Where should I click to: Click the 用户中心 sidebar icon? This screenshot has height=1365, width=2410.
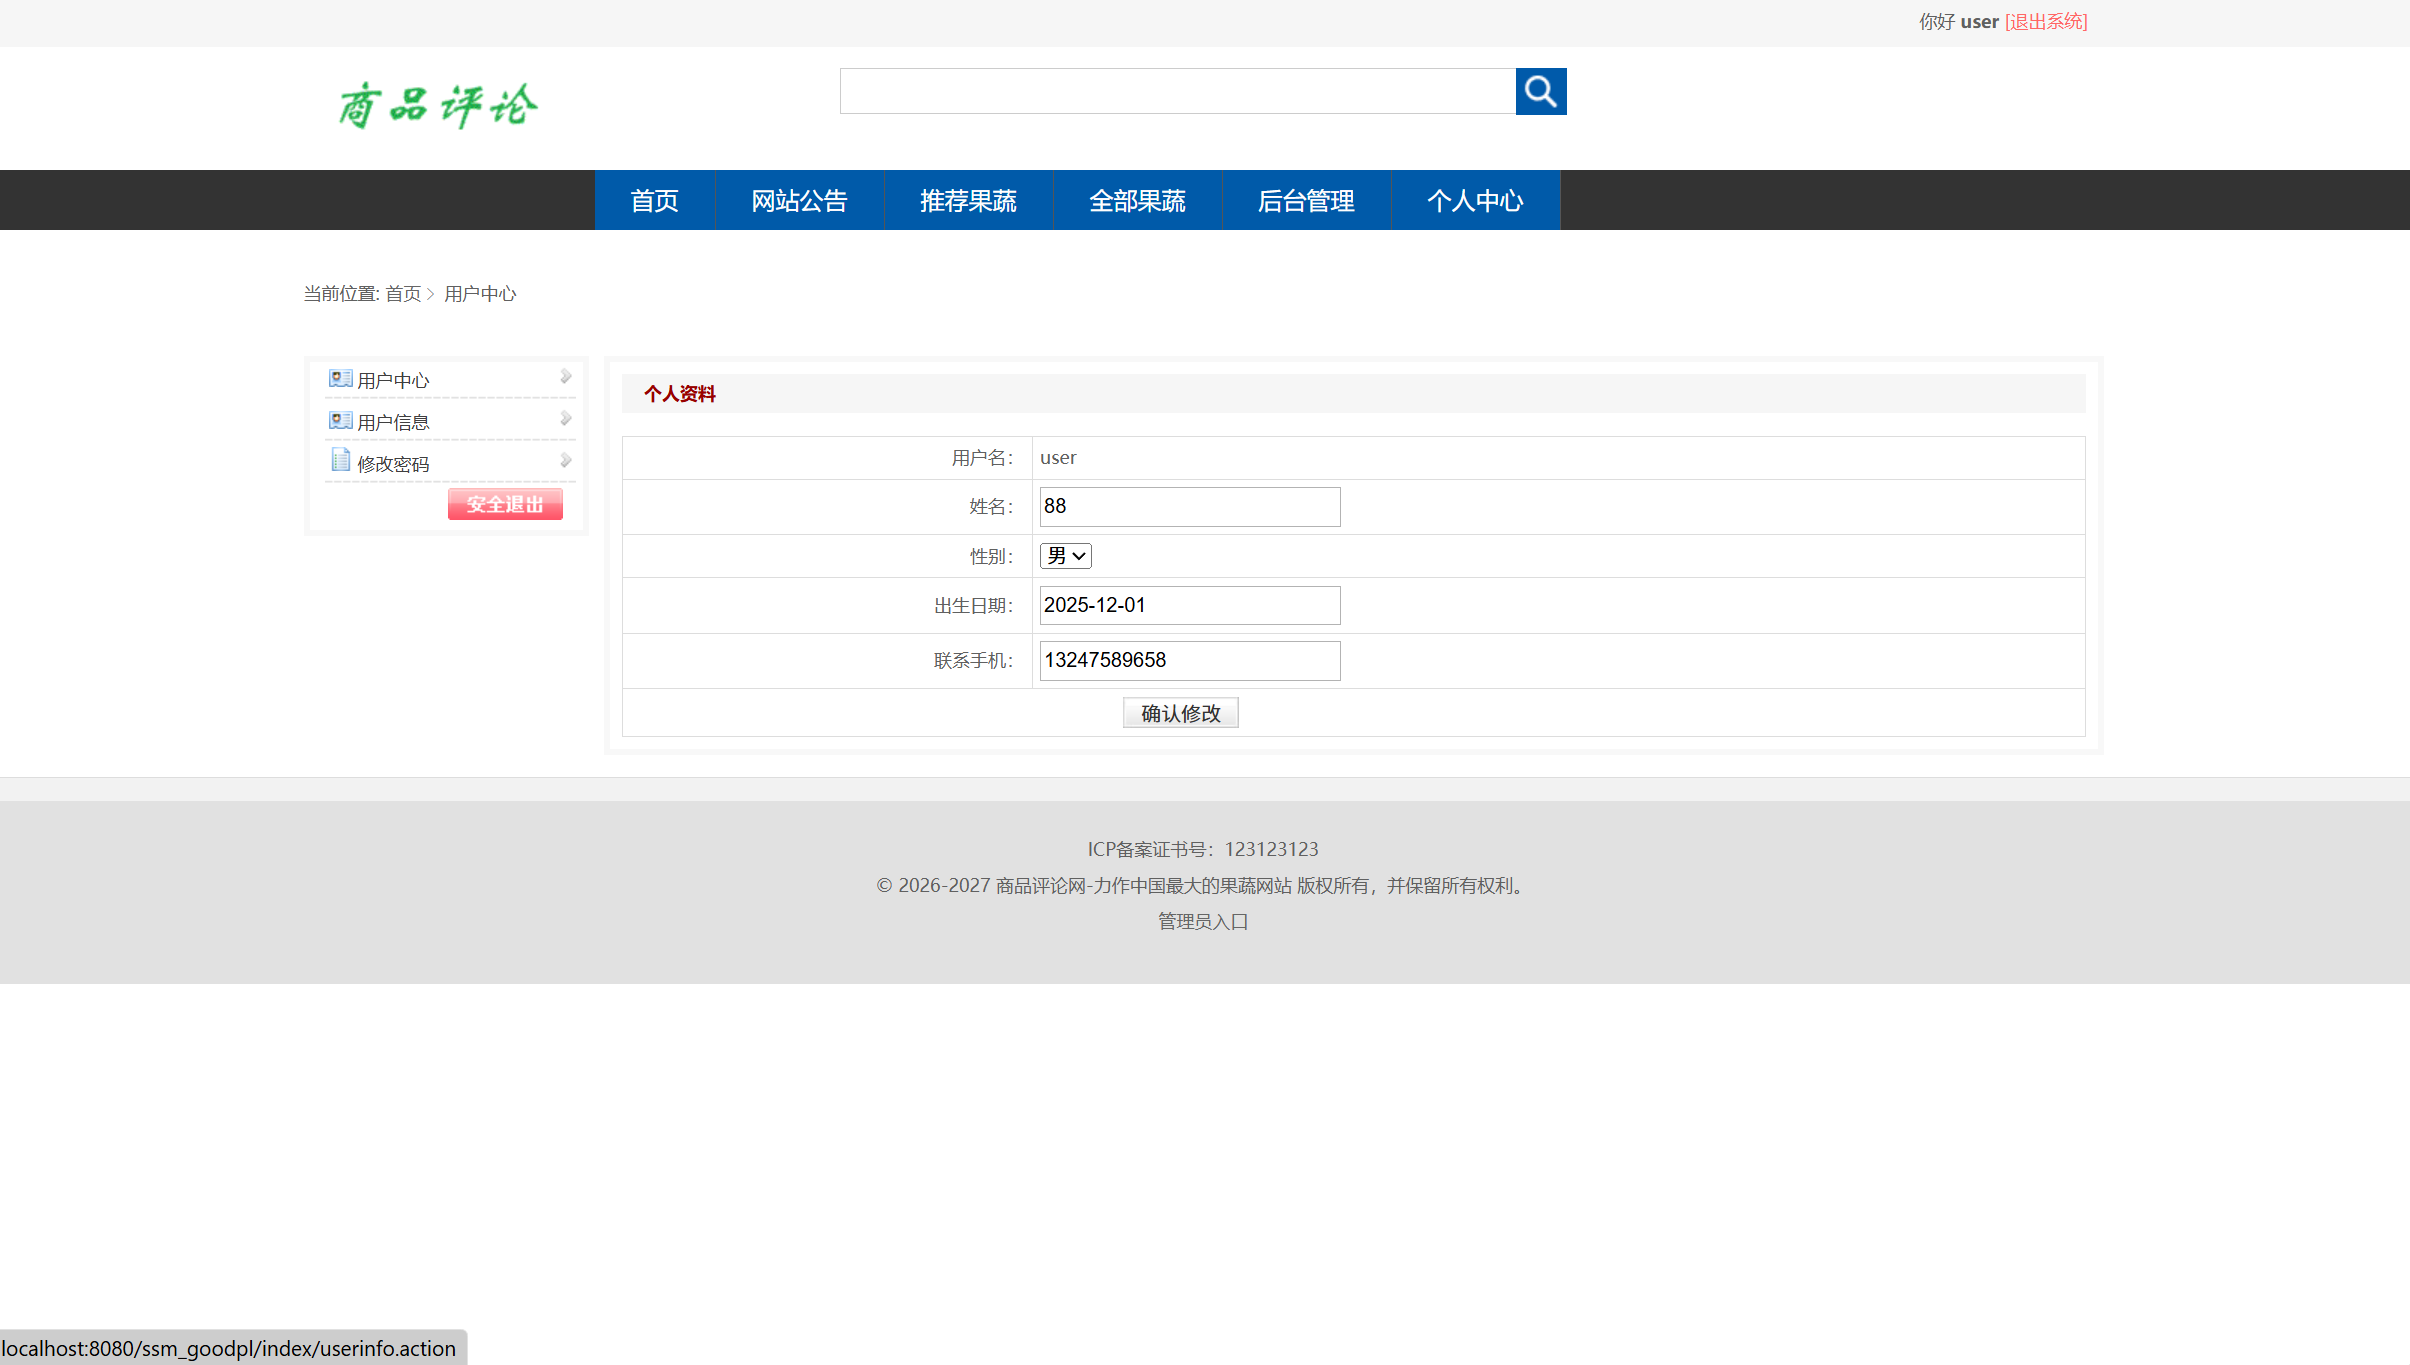point(339,377)
